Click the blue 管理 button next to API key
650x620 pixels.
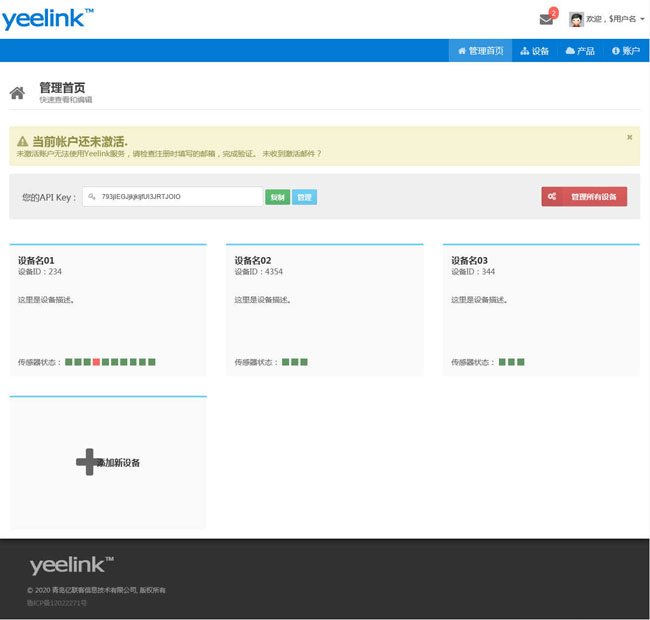[304, 197]
